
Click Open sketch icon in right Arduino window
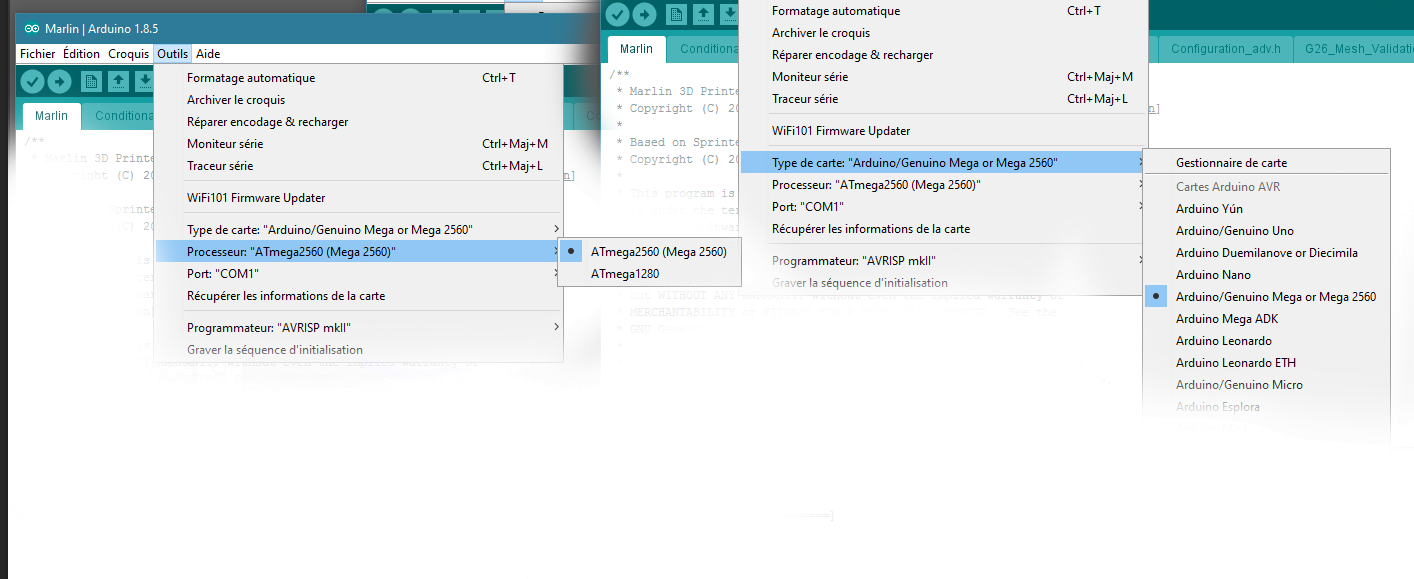pyautogui.click(x=703, y=13)
